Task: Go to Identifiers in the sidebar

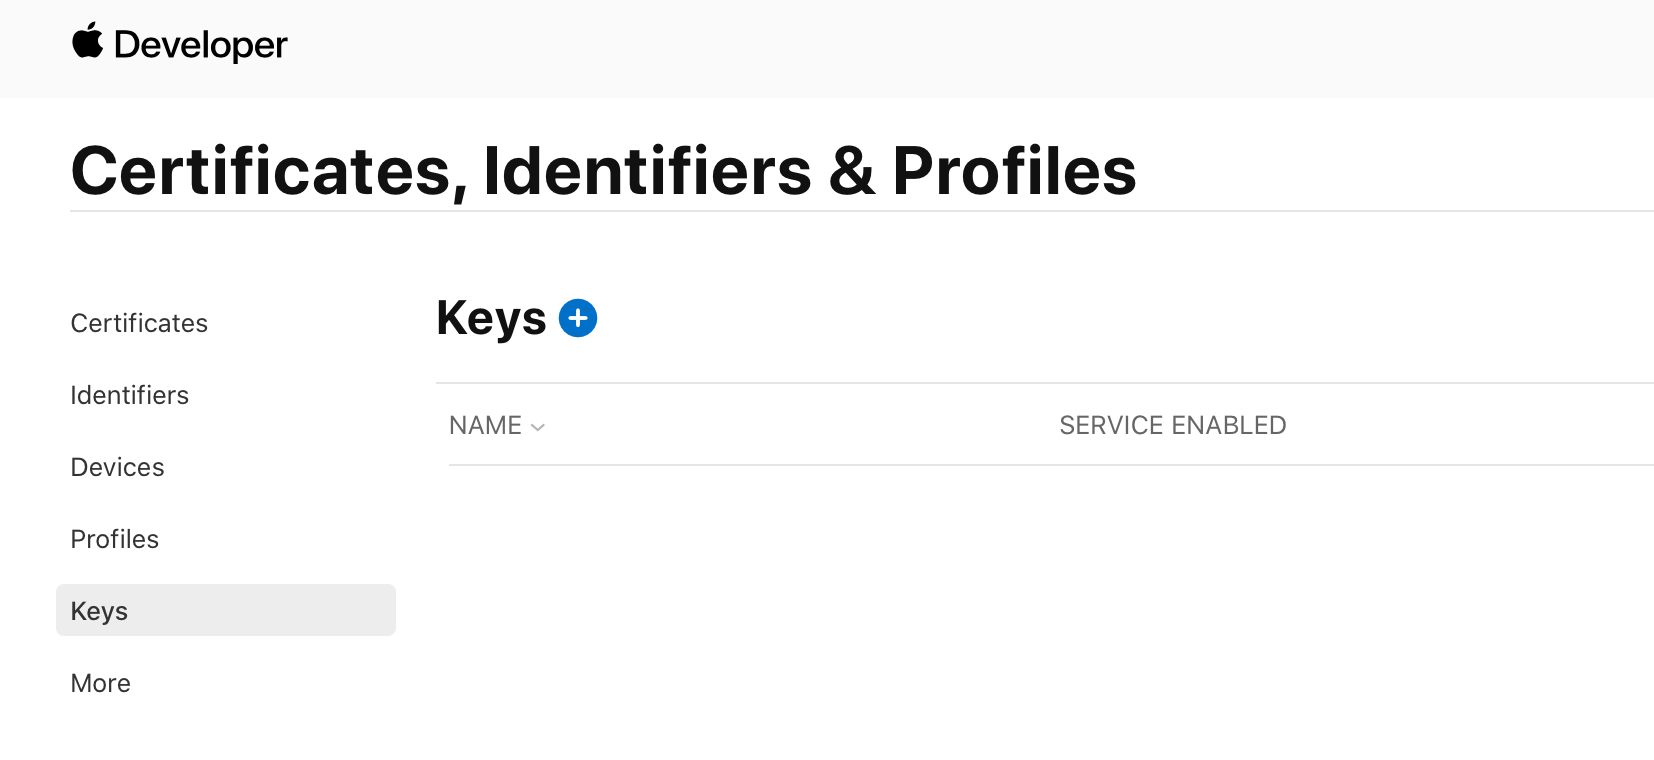Action: [130, 395]
